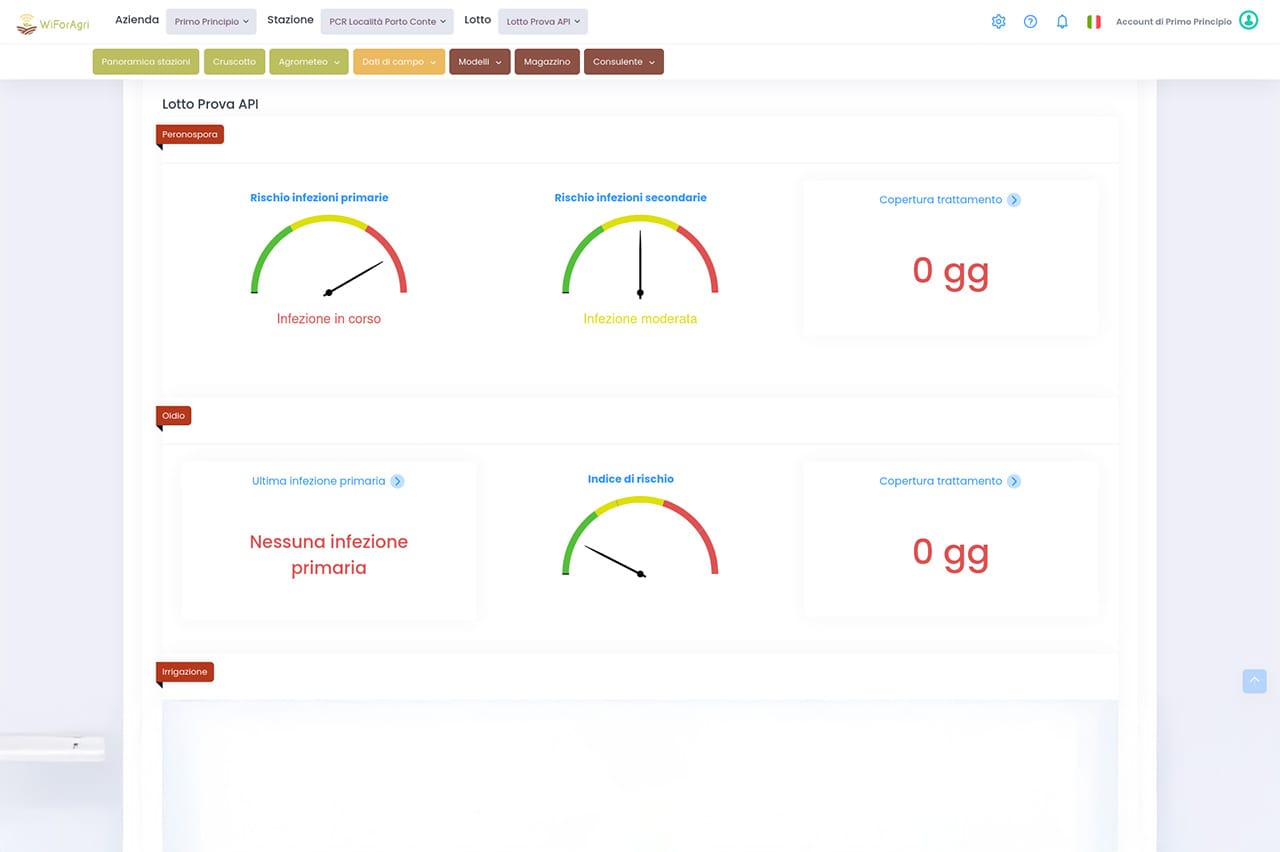Click arrow icon beside Ultima infezione primaria

[397, 481]
